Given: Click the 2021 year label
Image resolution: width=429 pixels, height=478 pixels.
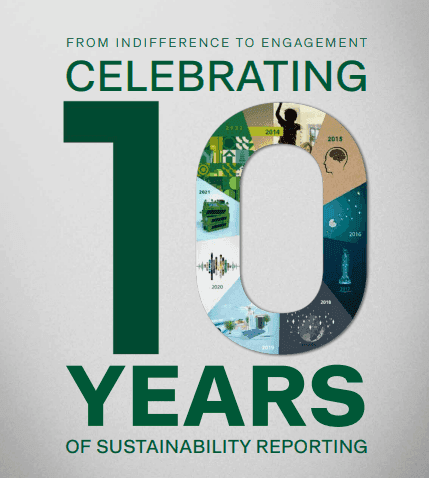Looking at the screenshot, I should [204, 192].
